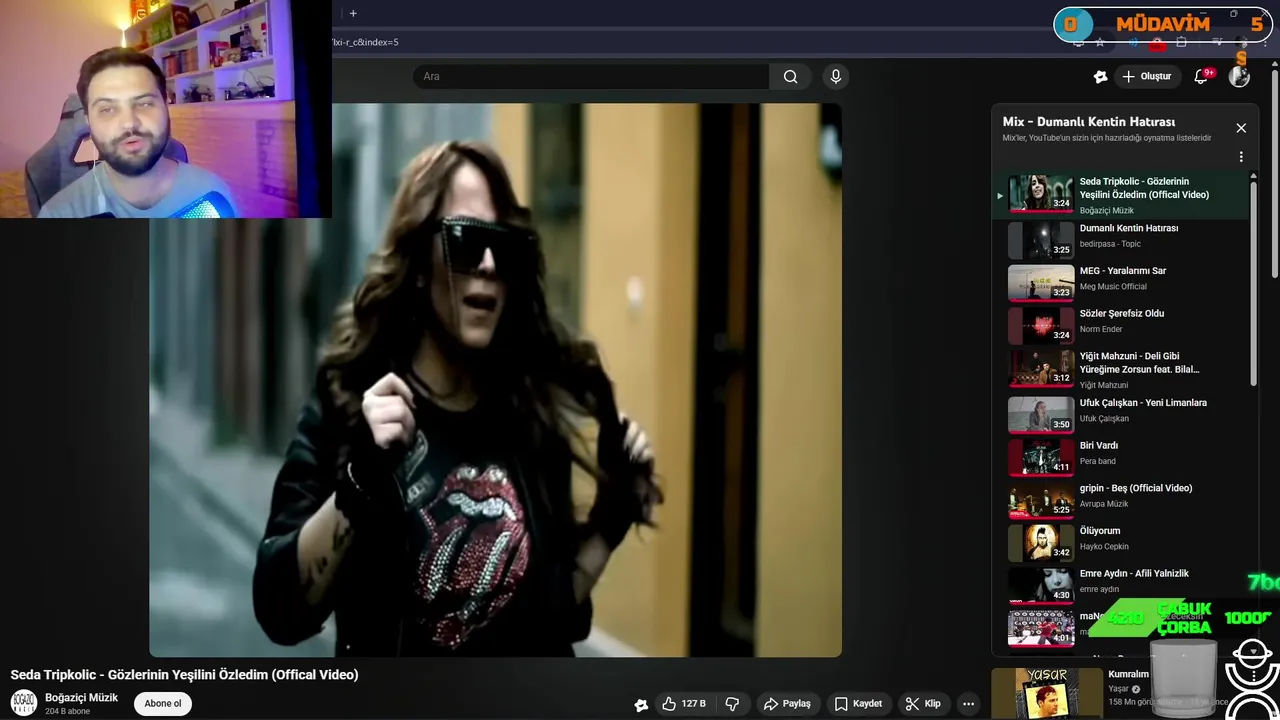Click the sparkle icon beside the like button
This screenshot has width=1280, height=720.
[x=641, y=704]
